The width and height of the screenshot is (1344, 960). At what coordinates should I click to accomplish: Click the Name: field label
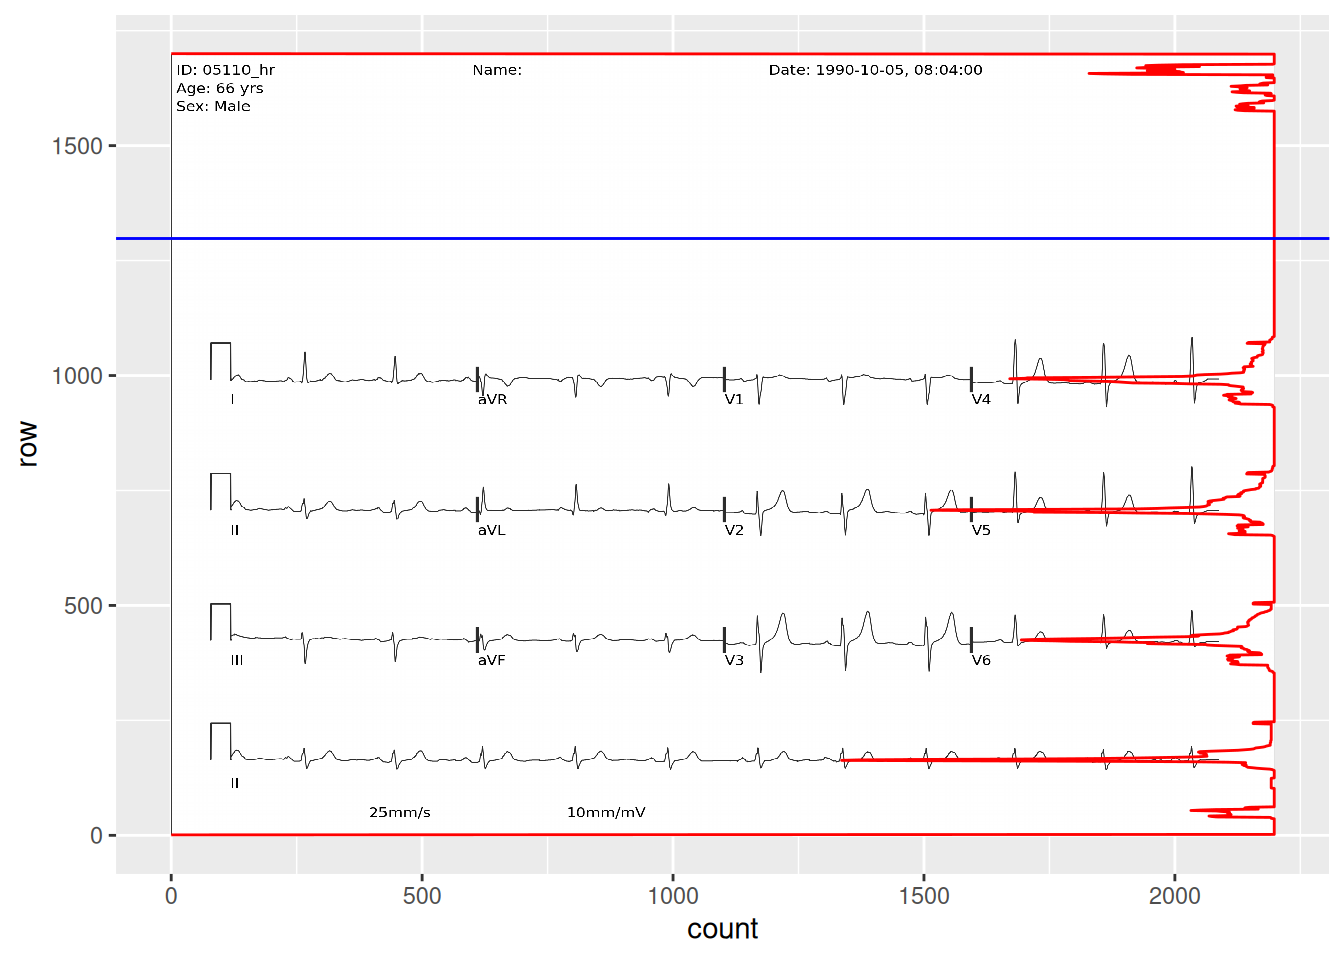[x=497, y=70]
